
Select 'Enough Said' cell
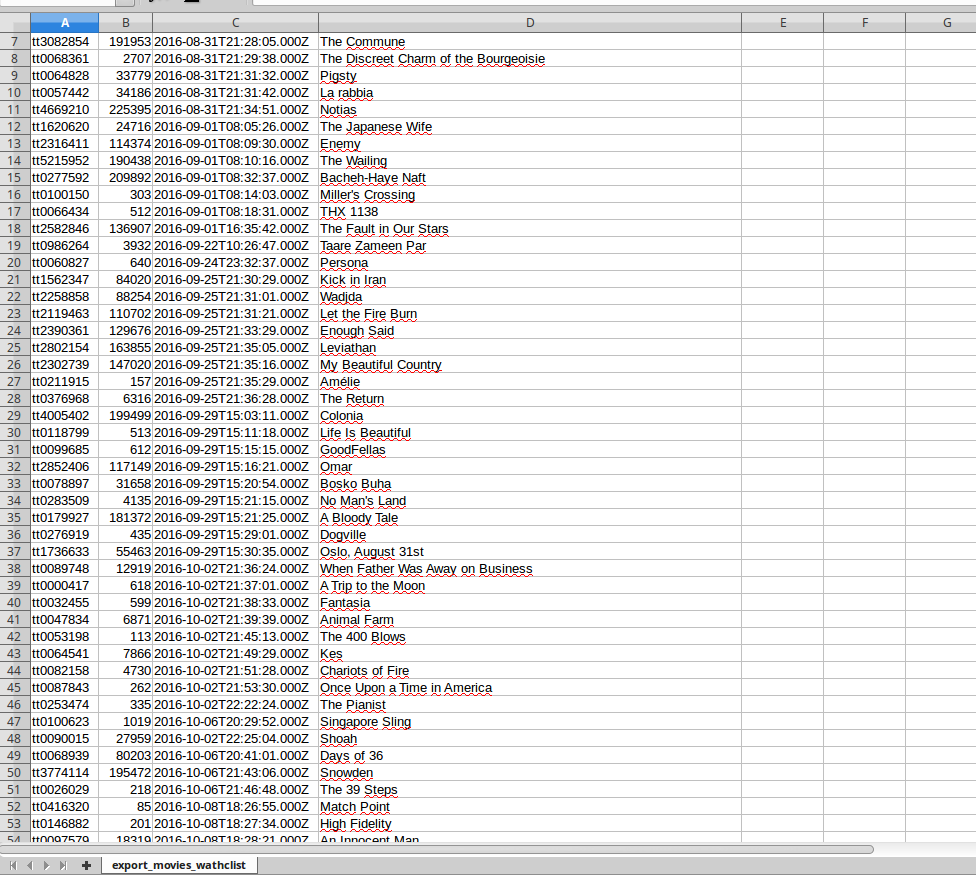pos(530,330)
